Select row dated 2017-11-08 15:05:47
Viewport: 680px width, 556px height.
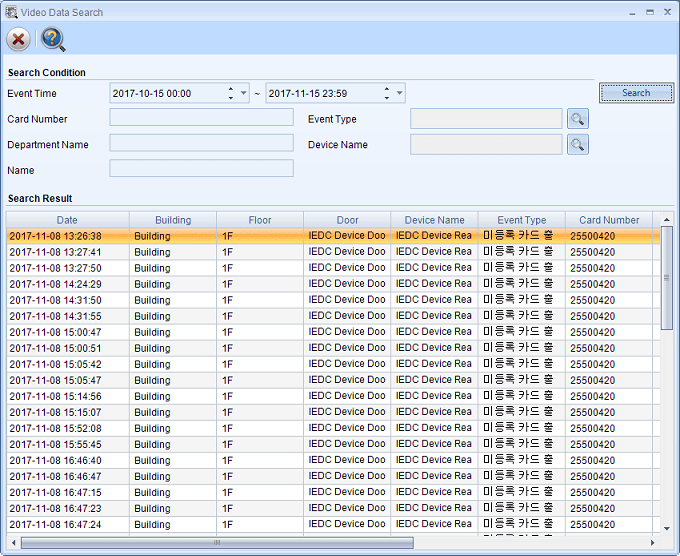point(333,380)
